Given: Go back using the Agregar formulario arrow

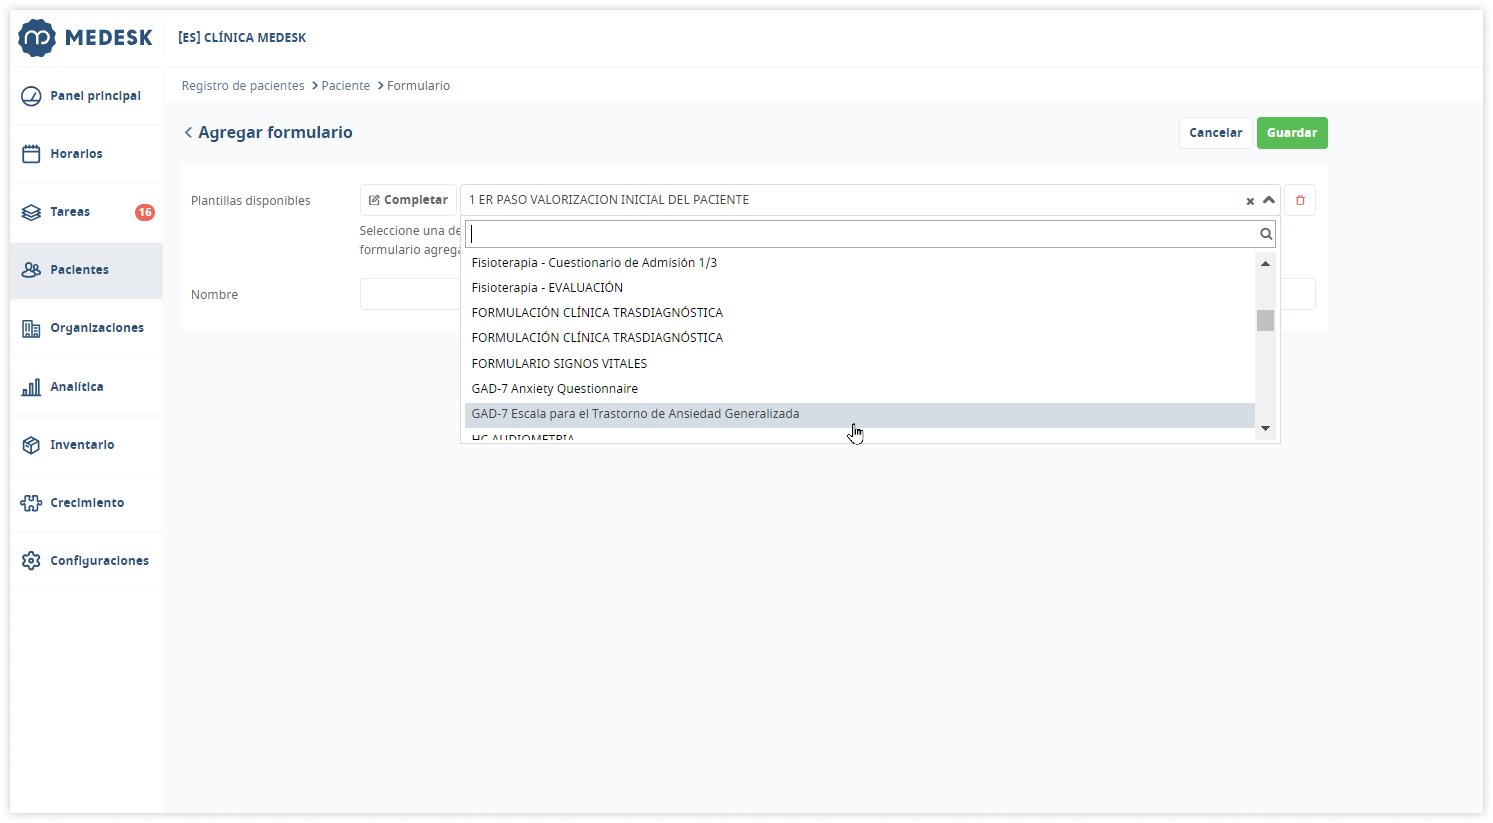Looking at the screenshot, I should pyautogui.click(x=188, y=132).
